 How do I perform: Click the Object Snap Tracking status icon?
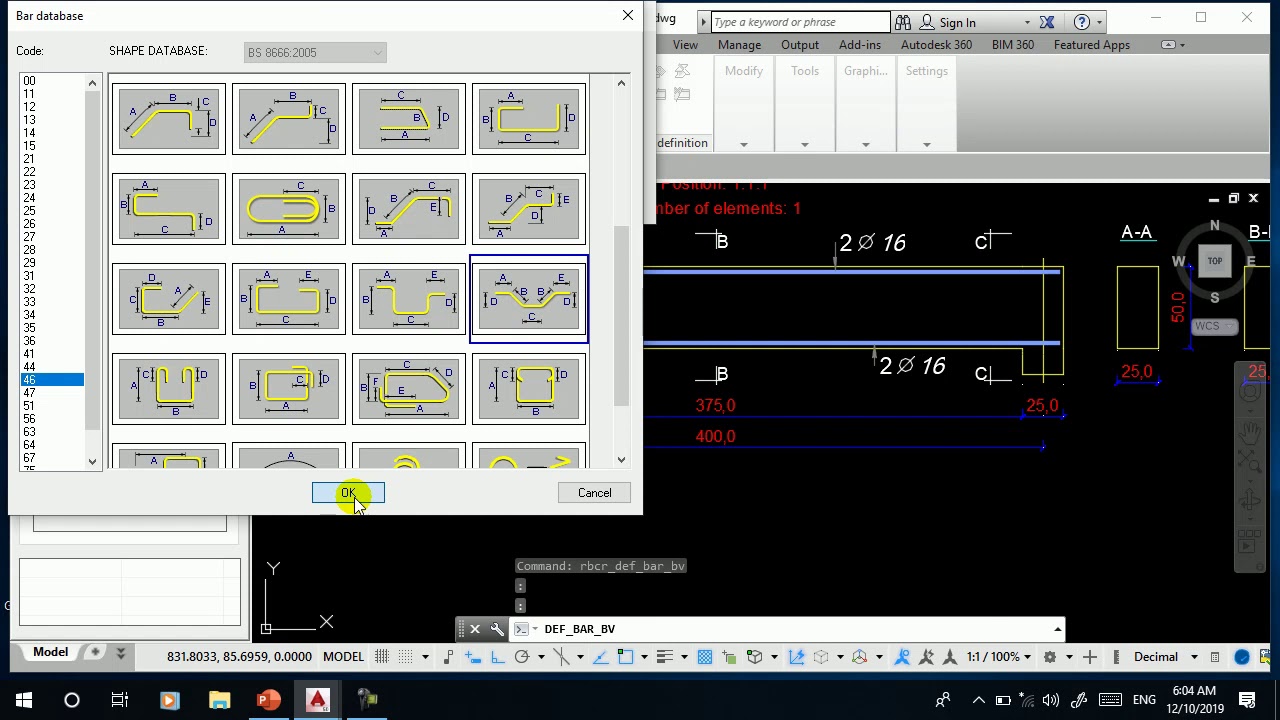pos(600,657)
